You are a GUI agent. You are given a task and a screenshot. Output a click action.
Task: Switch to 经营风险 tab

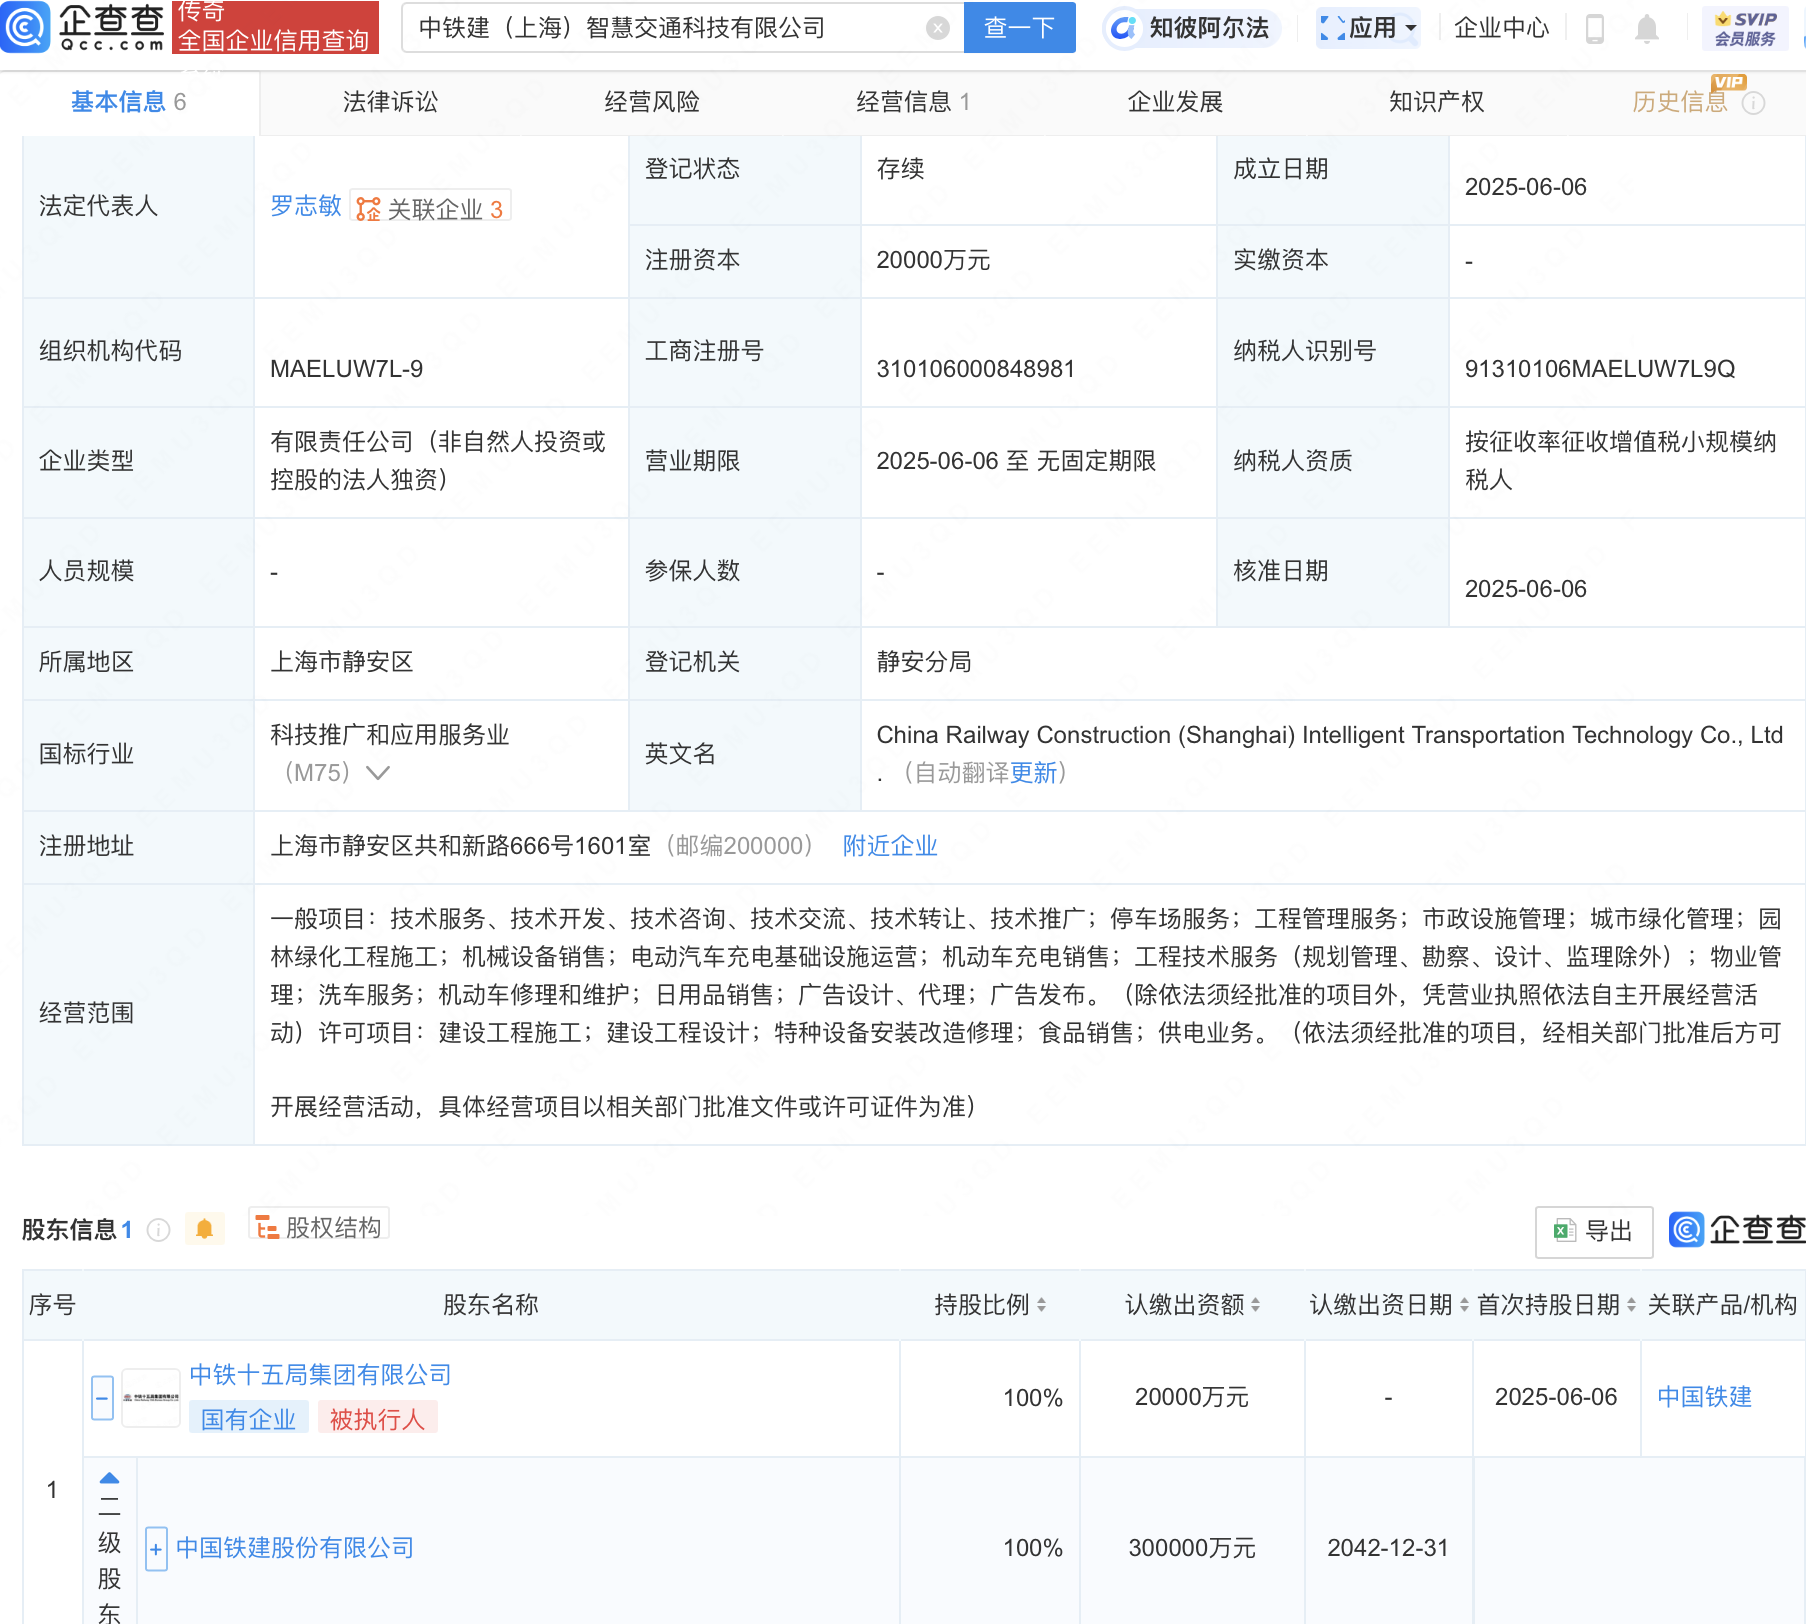point(652,102)
